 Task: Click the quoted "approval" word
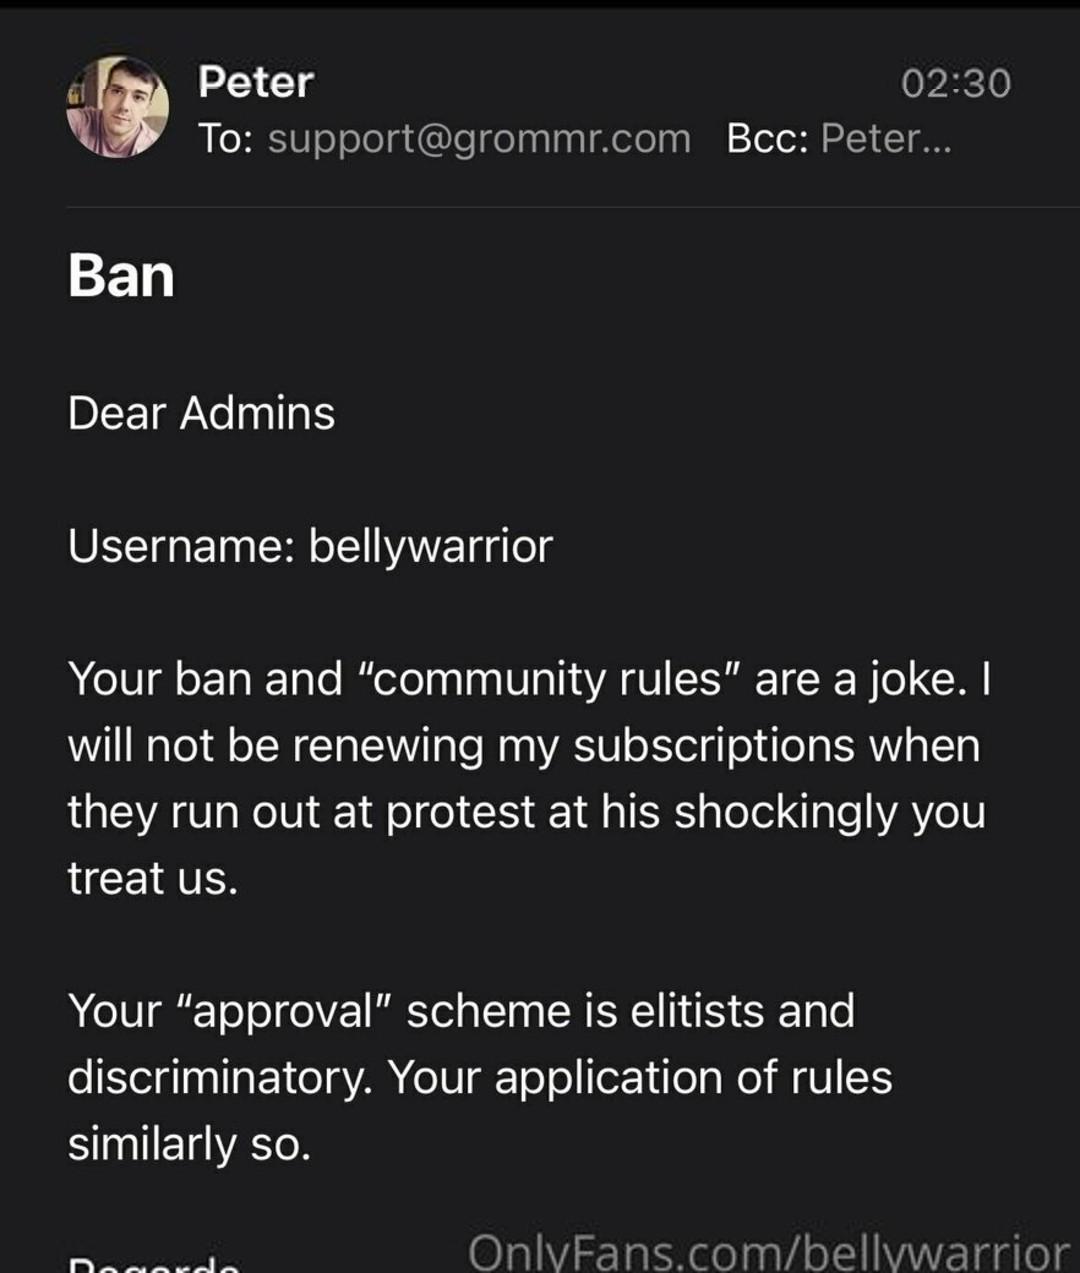pos(280,1011)
